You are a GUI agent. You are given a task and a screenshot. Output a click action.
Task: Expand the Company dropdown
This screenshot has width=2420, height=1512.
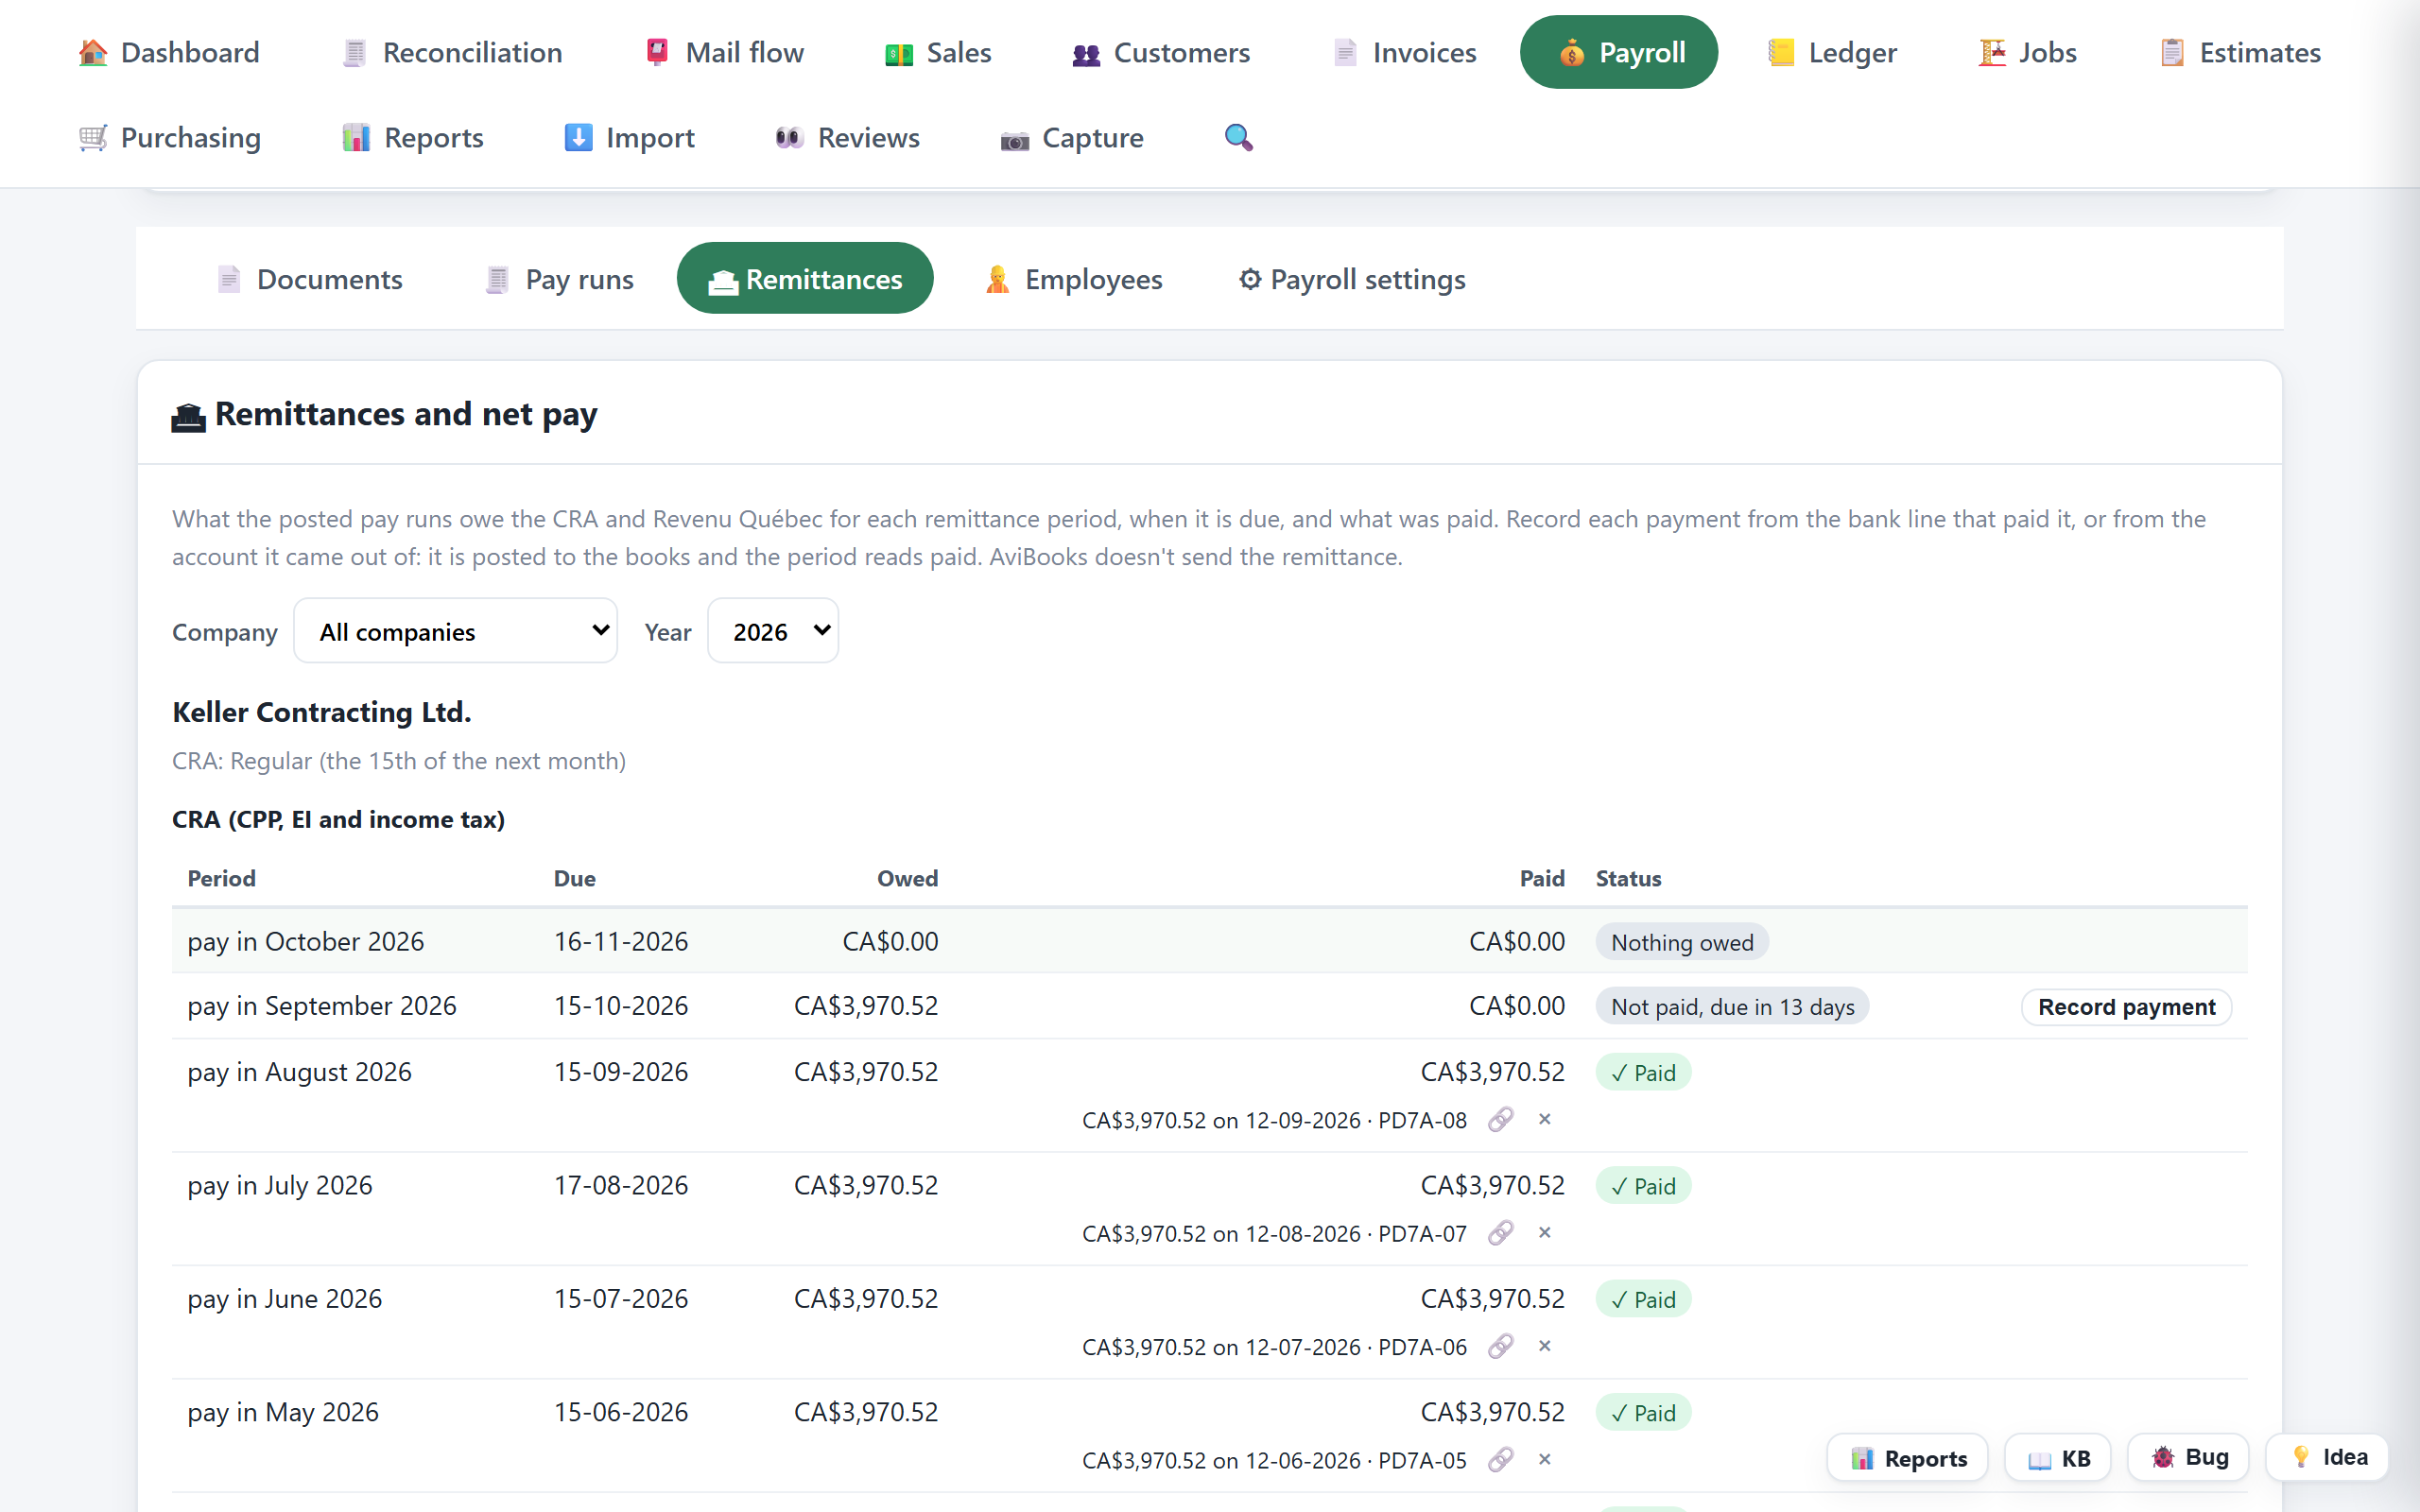pos(455,631)
